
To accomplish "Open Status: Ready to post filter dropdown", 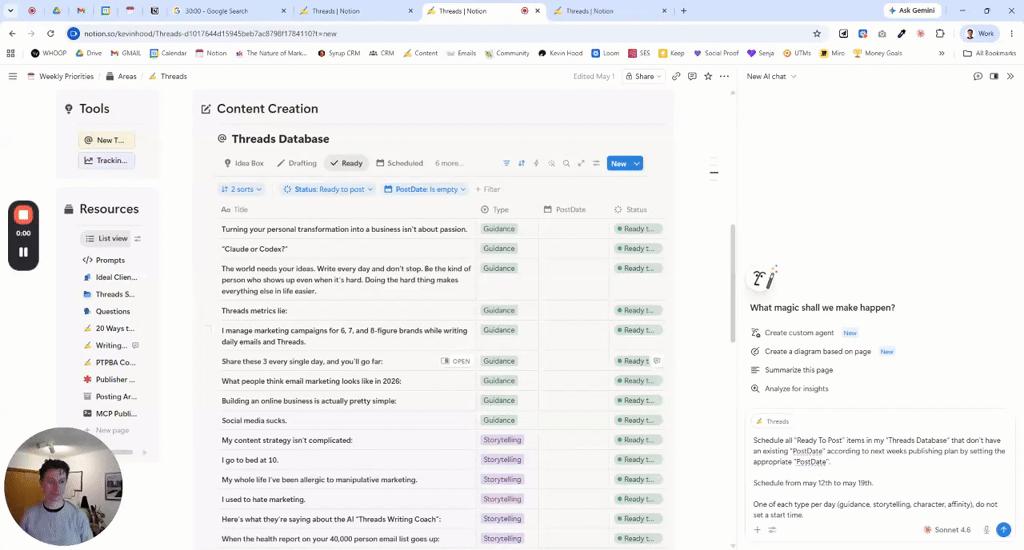I will 328,189.
